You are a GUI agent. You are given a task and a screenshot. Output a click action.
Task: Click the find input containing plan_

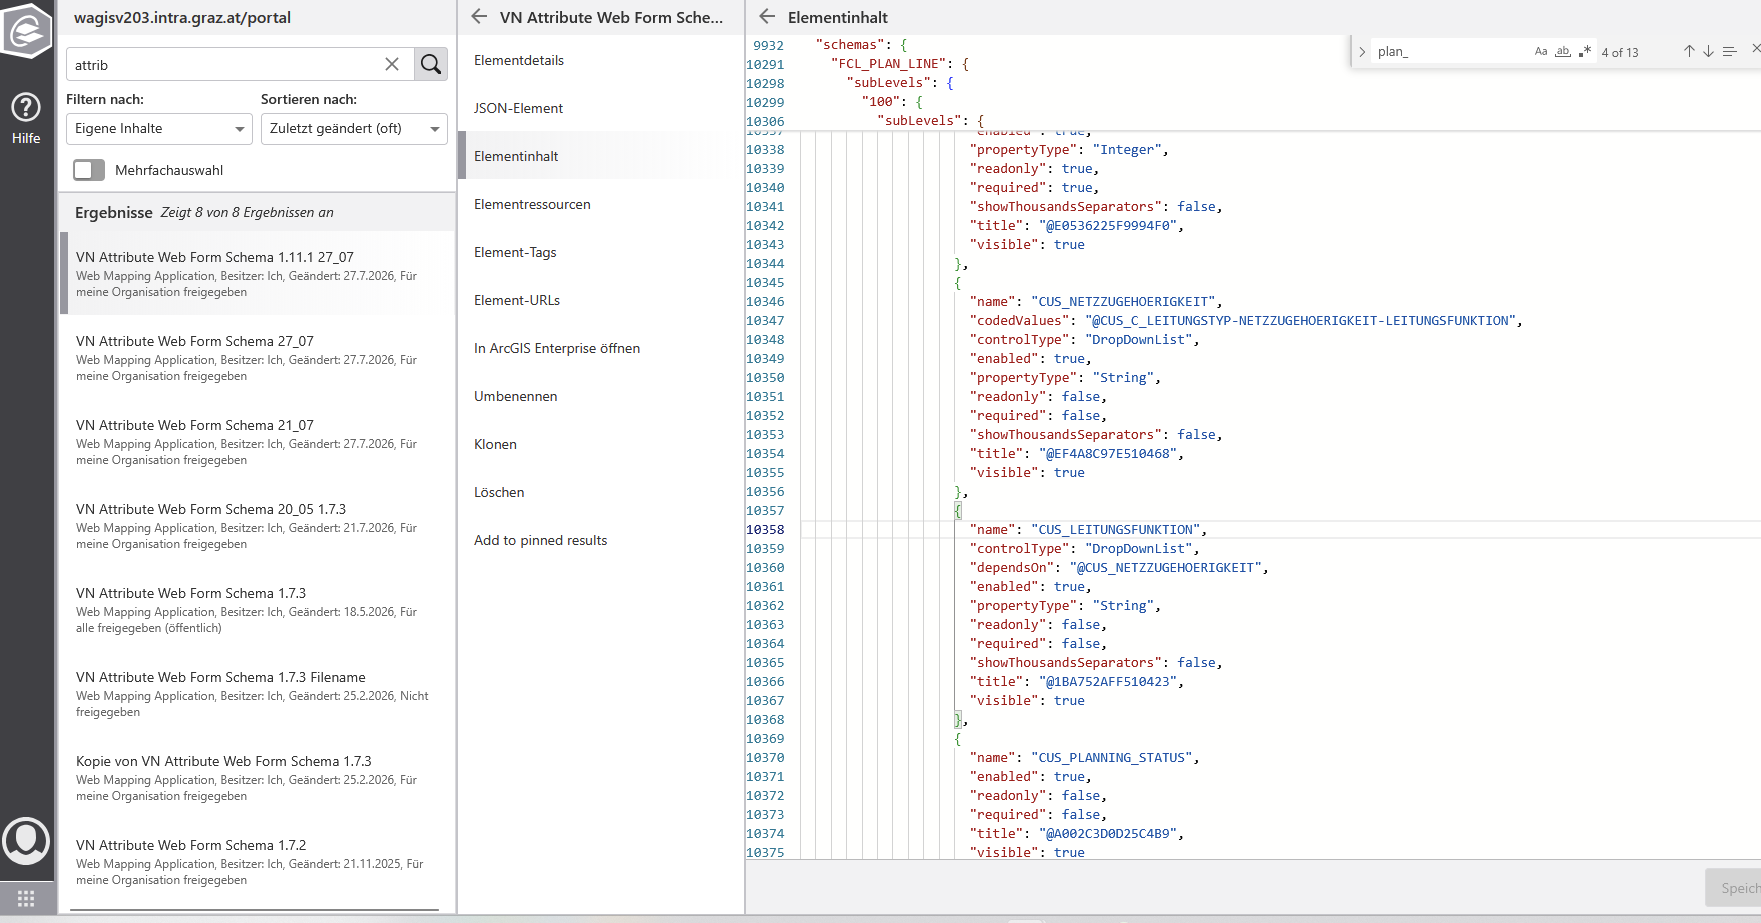[x=1450, y=52]
